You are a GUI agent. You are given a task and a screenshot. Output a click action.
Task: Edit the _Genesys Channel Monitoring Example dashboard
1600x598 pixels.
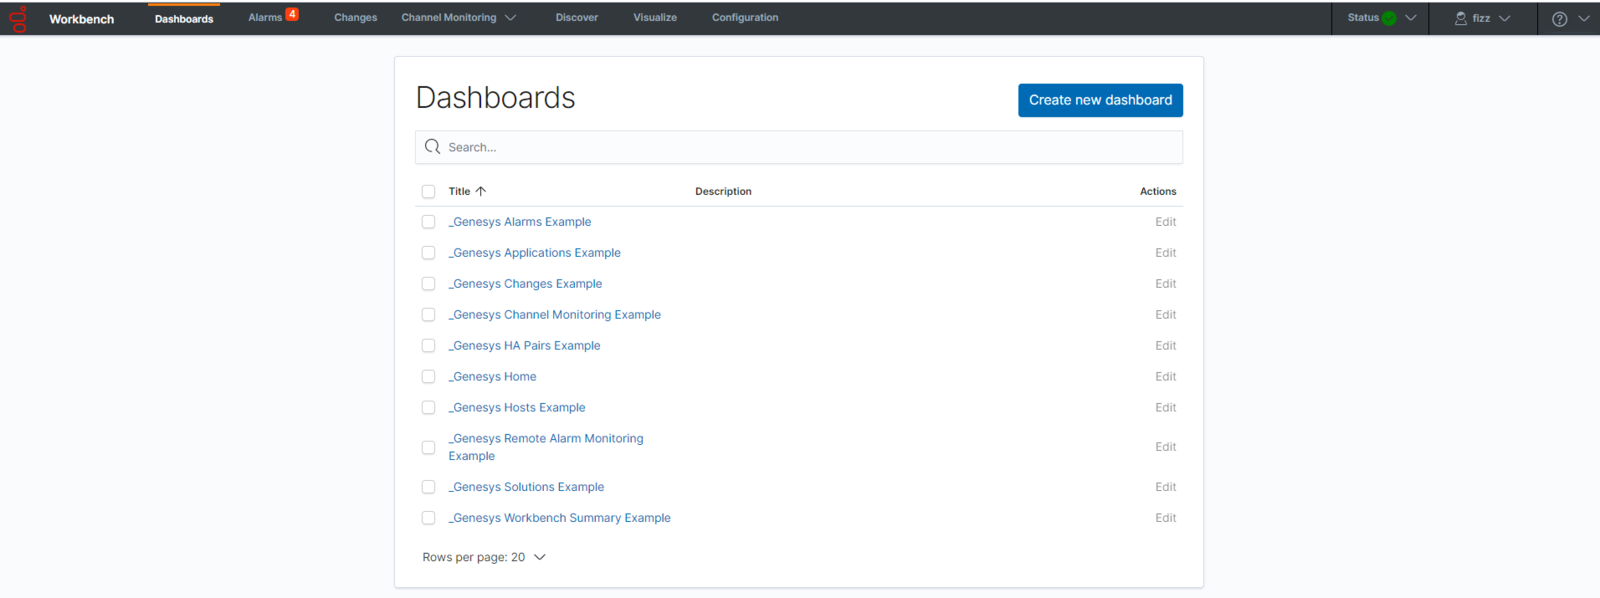(x=1165, y=315)
